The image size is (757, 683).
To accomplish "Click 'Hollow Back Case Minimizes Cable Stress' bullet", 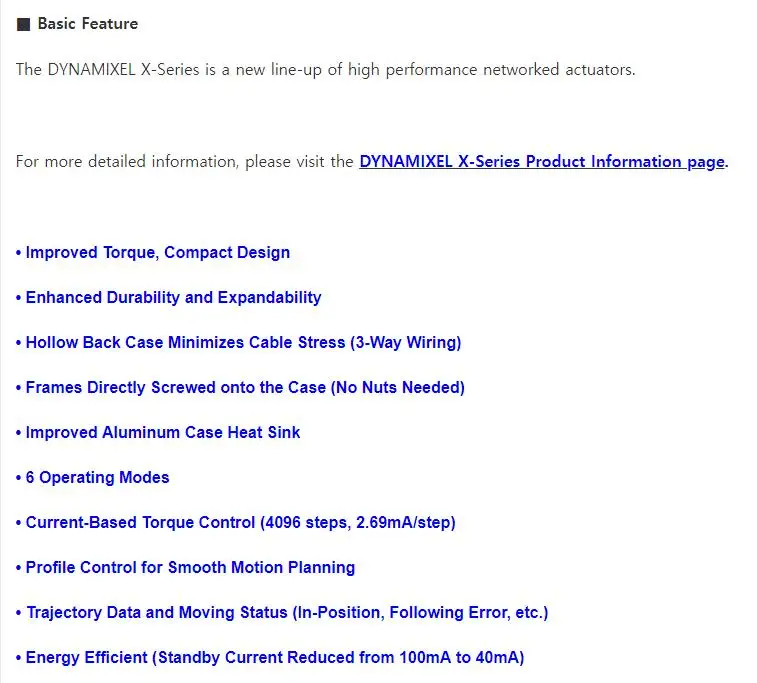I will (238, 342).
